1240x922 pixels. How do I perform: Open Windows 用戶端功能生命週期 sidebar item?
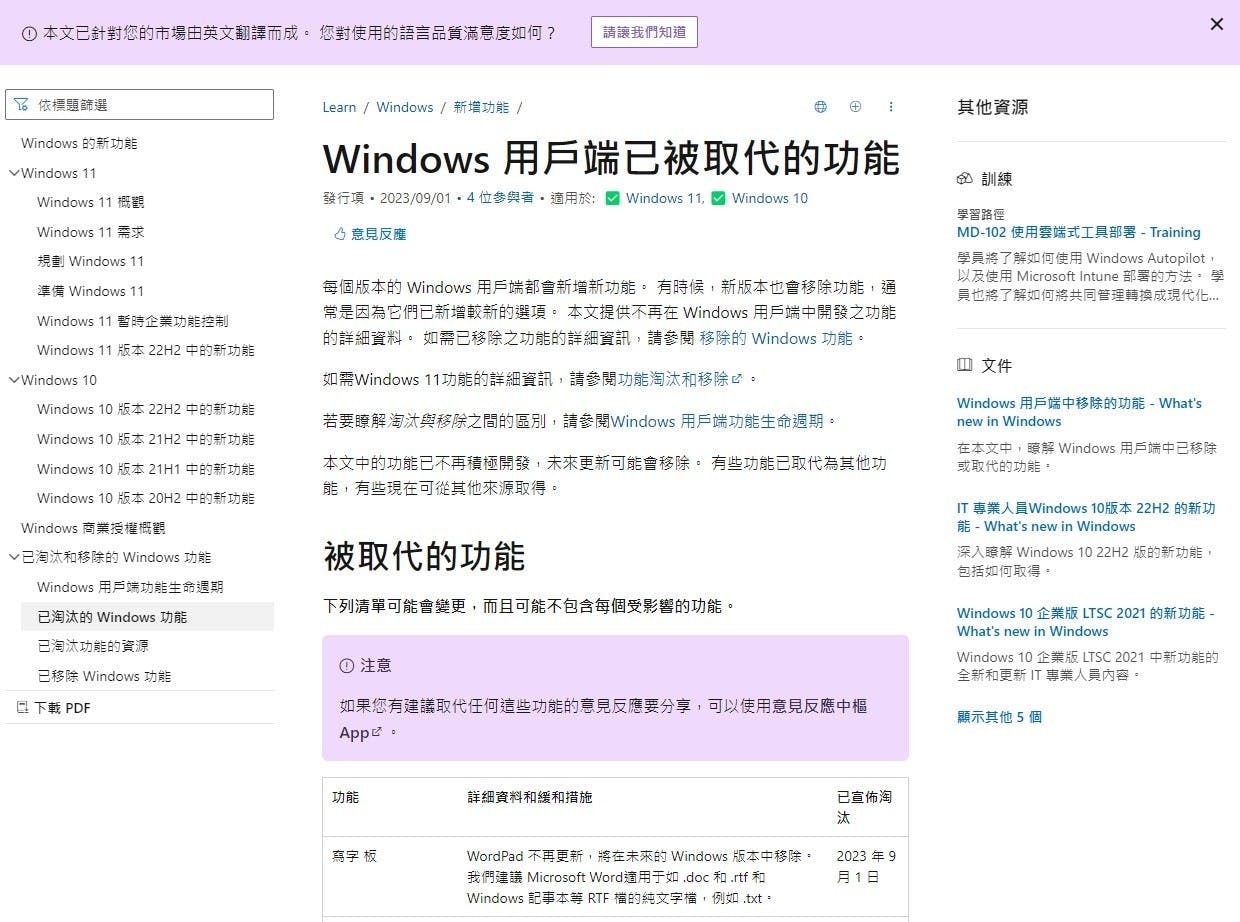point(130,587)
